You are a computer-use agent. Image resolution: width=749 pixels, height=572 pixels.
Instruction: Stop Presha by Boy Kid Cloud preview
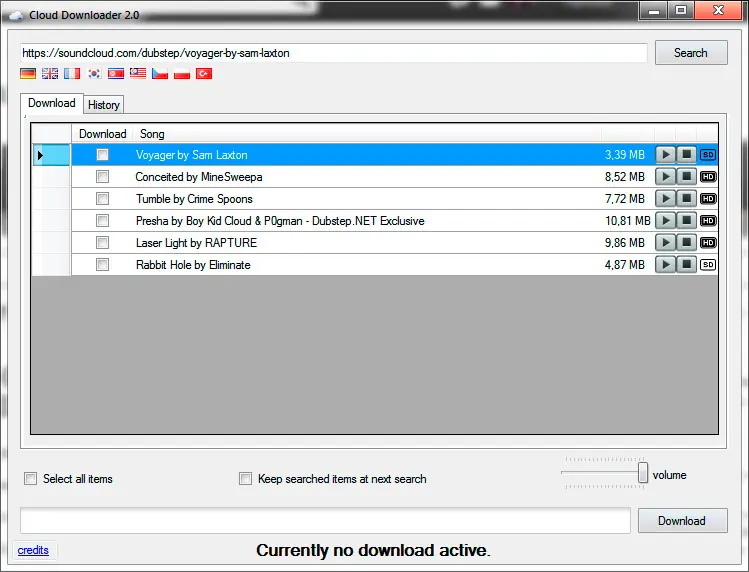[686, 220]
